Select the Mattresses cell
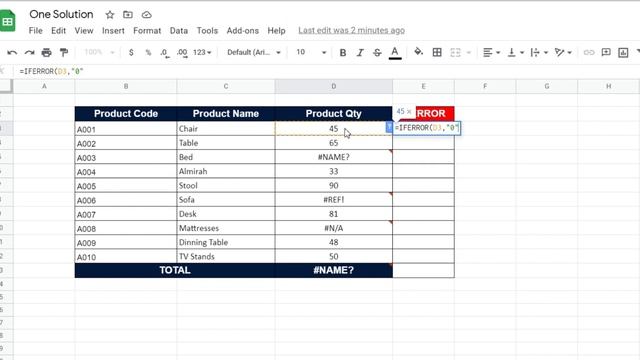This screenshot has width=640, height=360. click(x=226, y=228)
